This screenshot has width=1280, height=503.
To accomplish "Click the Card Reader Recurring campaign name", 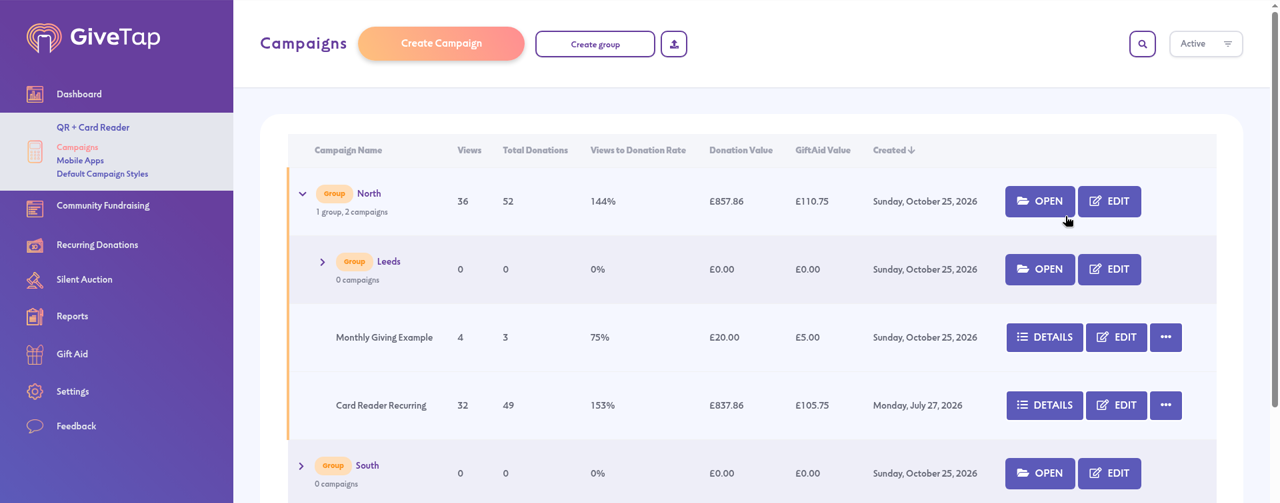I will (x=381, y=406).
